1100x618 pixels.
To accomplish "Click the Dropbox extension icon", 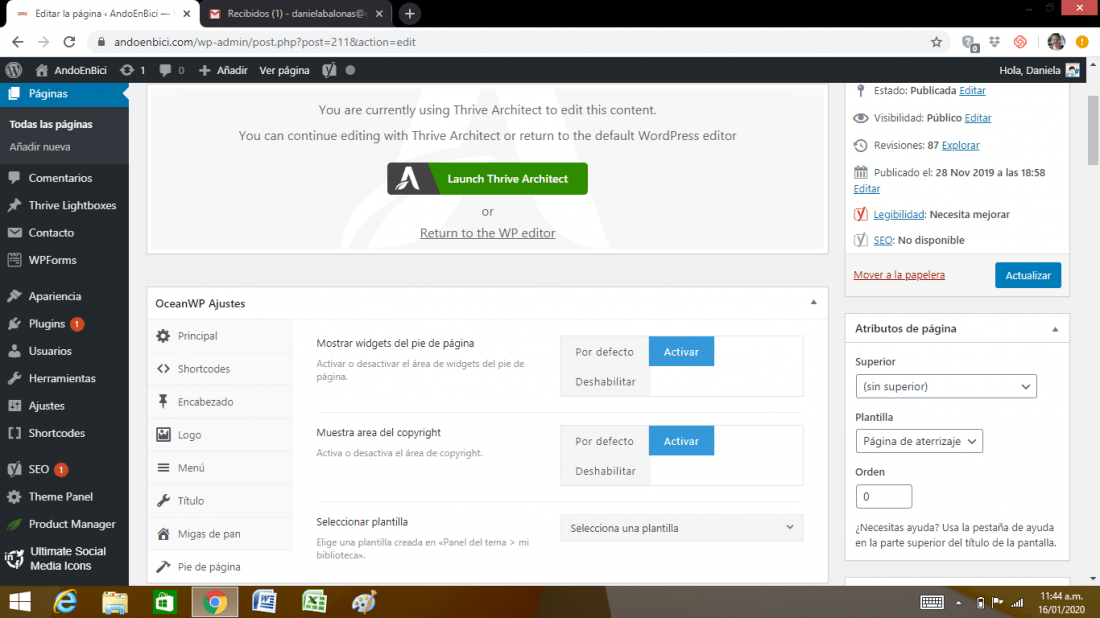I will coord(994,42).
